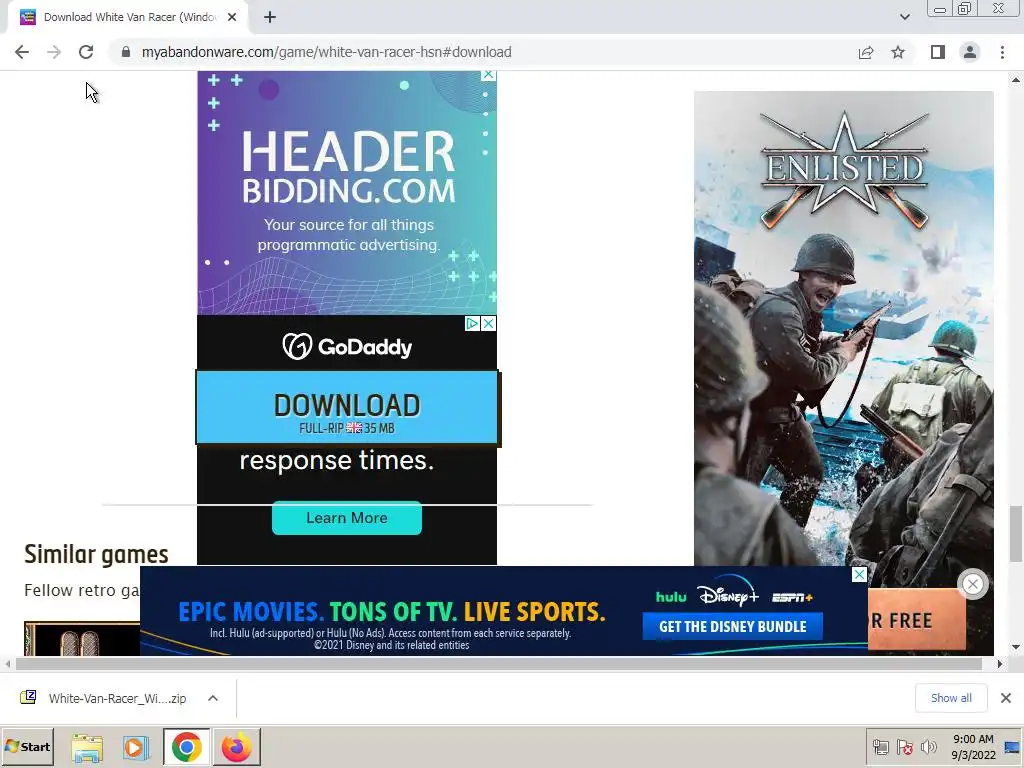Open the Action Center flag icon

[904, 747]
